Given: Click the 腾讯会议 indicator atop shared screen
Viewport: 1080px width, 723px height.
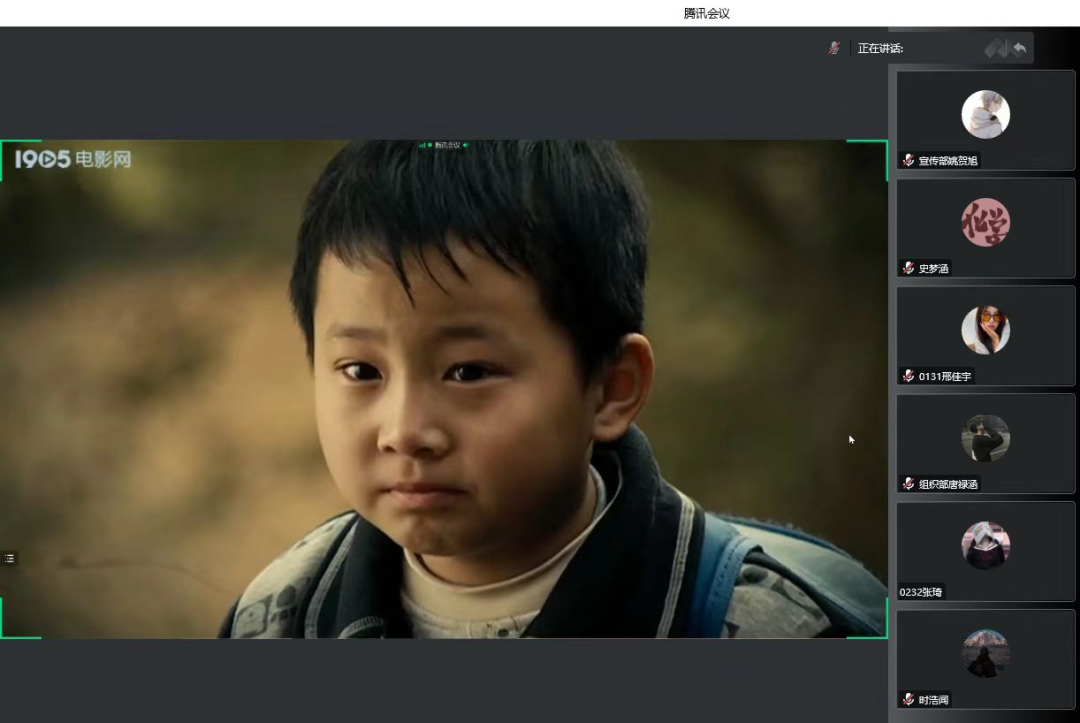Looking at the screenshot, I should pos(445,145).
